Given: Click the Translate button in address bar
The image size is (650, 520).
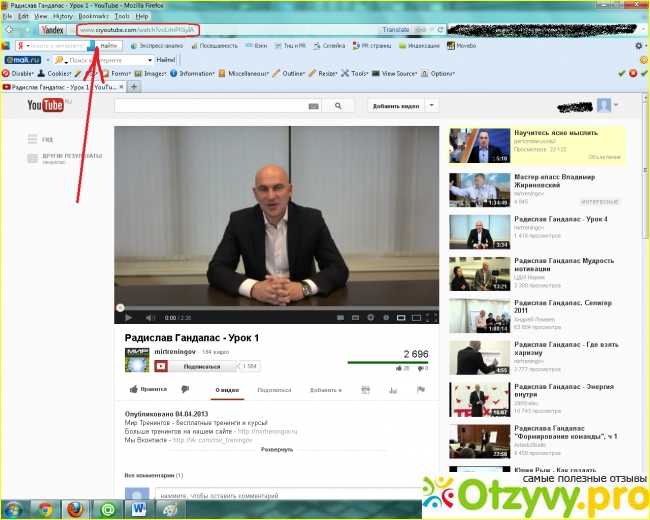Looking at the screenshot, I should point(395,29).
